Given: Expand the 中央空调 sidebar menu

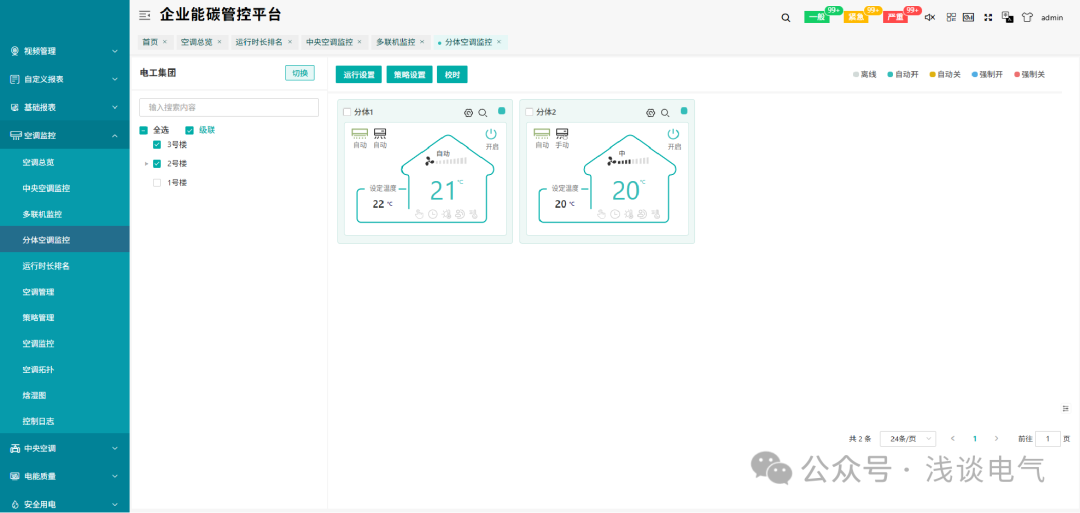Looking at the screenshot, I should [x=65, y=448].
